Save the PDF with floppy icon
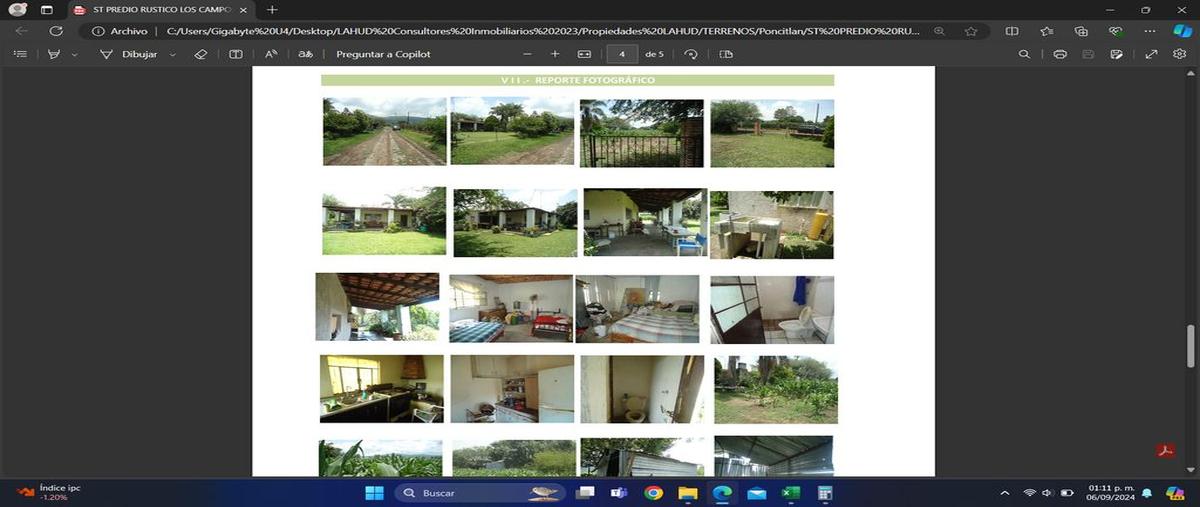Image resolution: width=1200 pixels, height=507 pixels. point(1088,54)
